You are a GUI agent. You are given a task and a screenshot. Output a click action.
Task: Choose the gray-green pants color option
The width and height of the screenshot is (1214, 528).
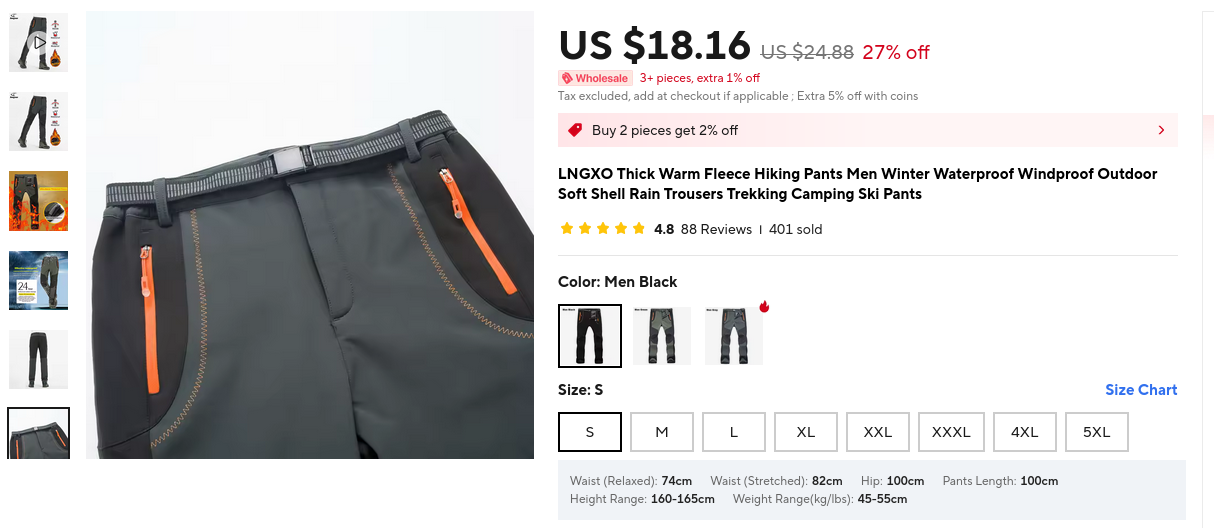(x=662, y=336)
